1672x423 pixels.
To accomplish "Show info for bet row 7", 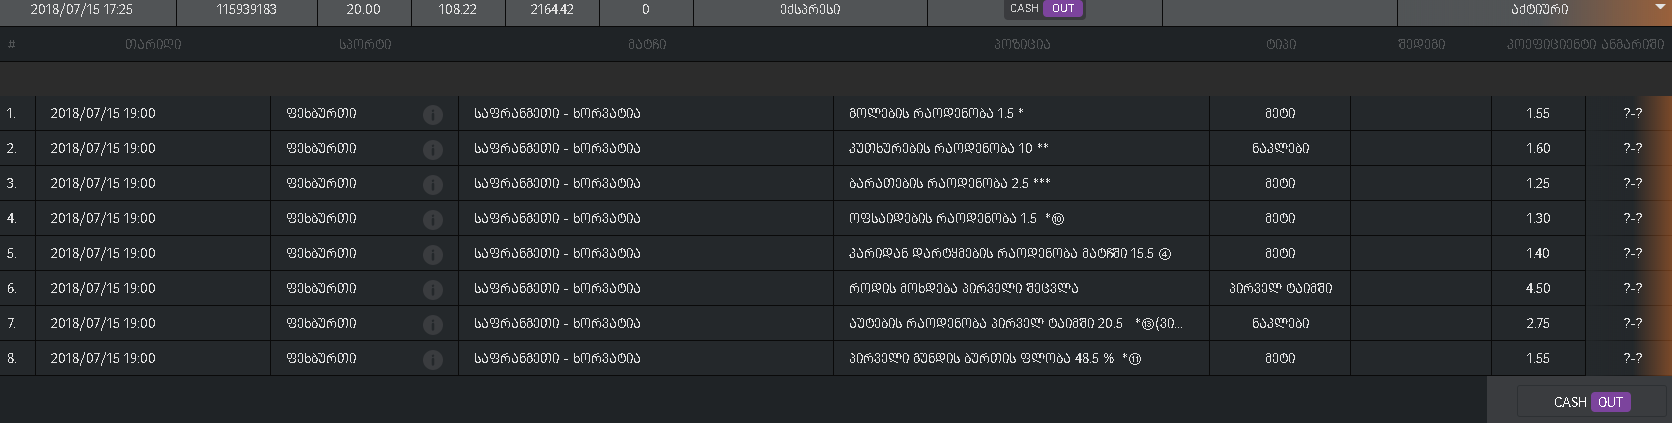I will point(432,325).
